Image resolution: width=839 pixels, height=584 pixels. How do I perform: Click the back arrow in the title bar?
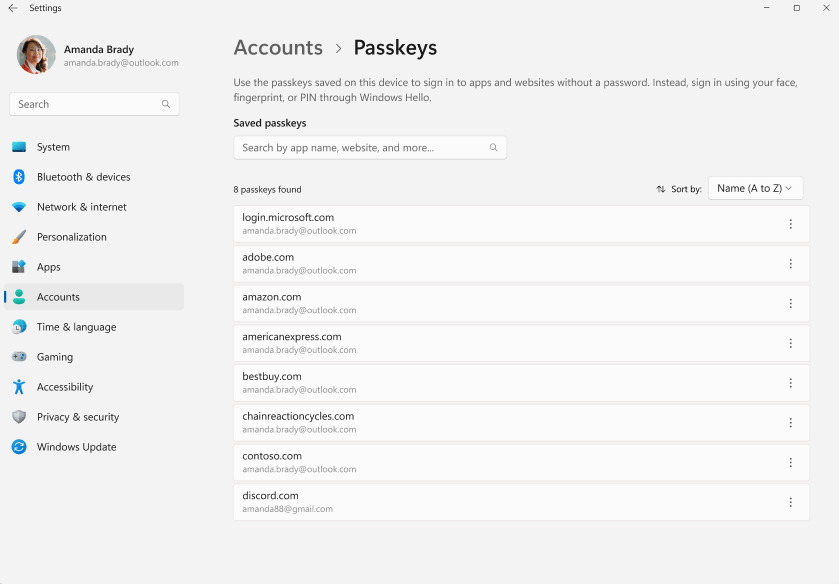[x=12, y=8]
